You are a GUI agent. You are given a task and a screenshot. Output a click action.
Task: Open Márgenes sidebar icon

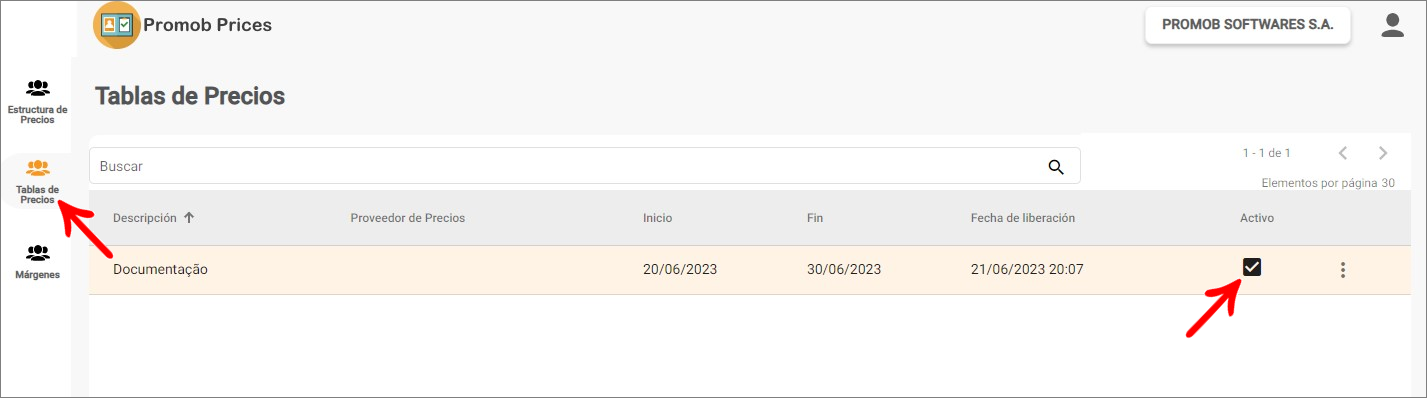[38, 253]
